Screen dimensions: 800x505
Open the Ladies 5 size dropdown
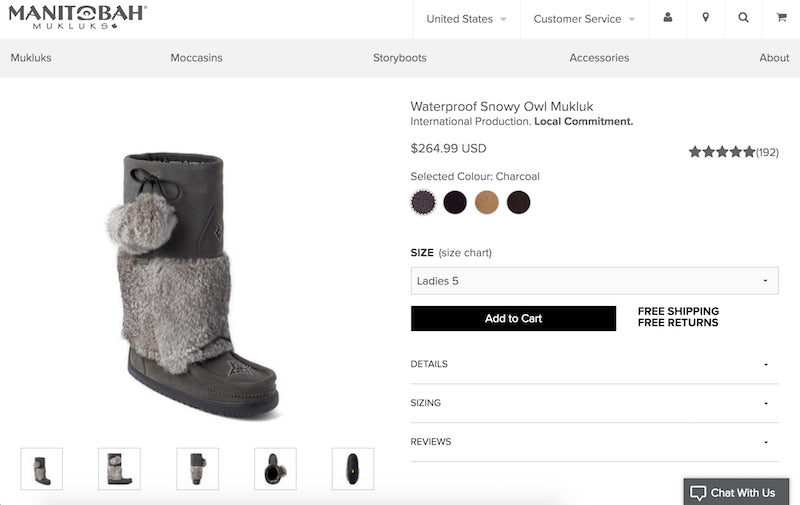click(594, 281)
